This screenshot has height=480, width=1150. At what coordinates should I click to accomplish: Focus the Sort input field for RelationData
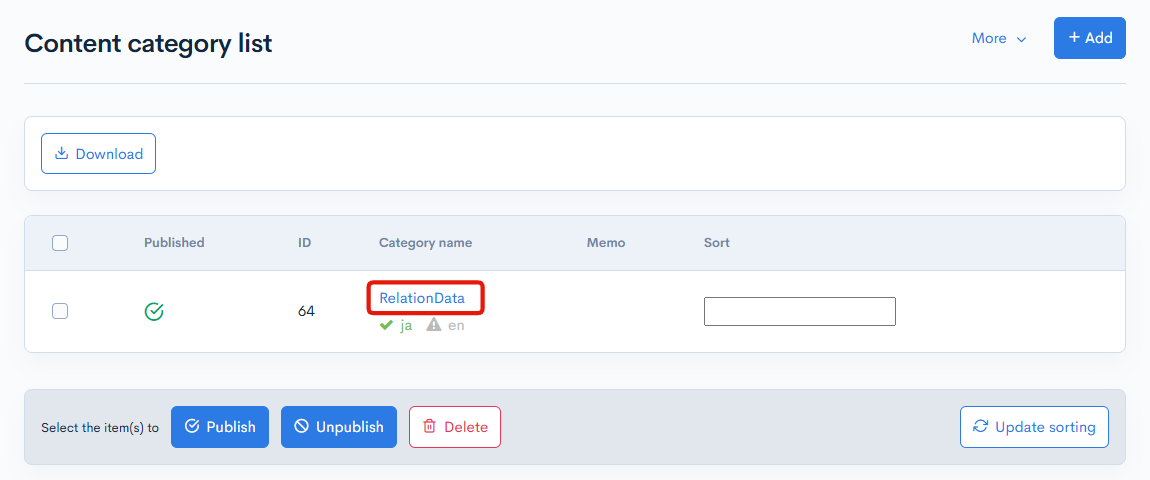pyautogui.click(x=799, y=312)
